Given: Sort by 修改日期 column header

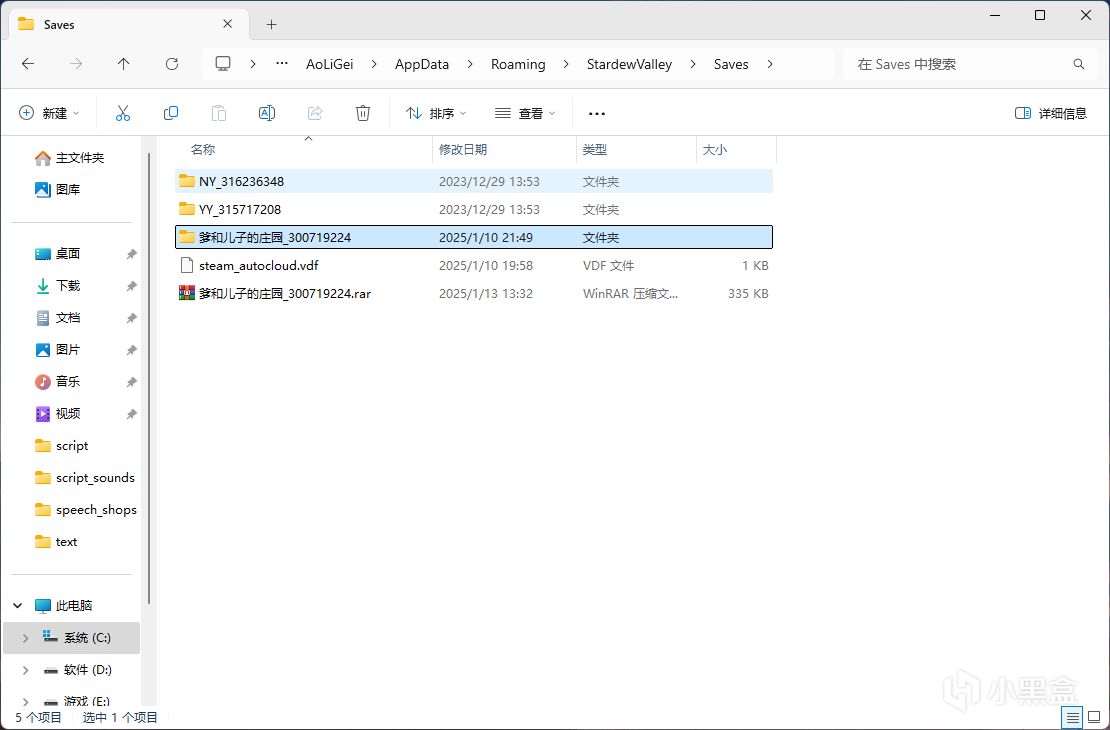Looking at the screenshot, I should tap(504, 149).
